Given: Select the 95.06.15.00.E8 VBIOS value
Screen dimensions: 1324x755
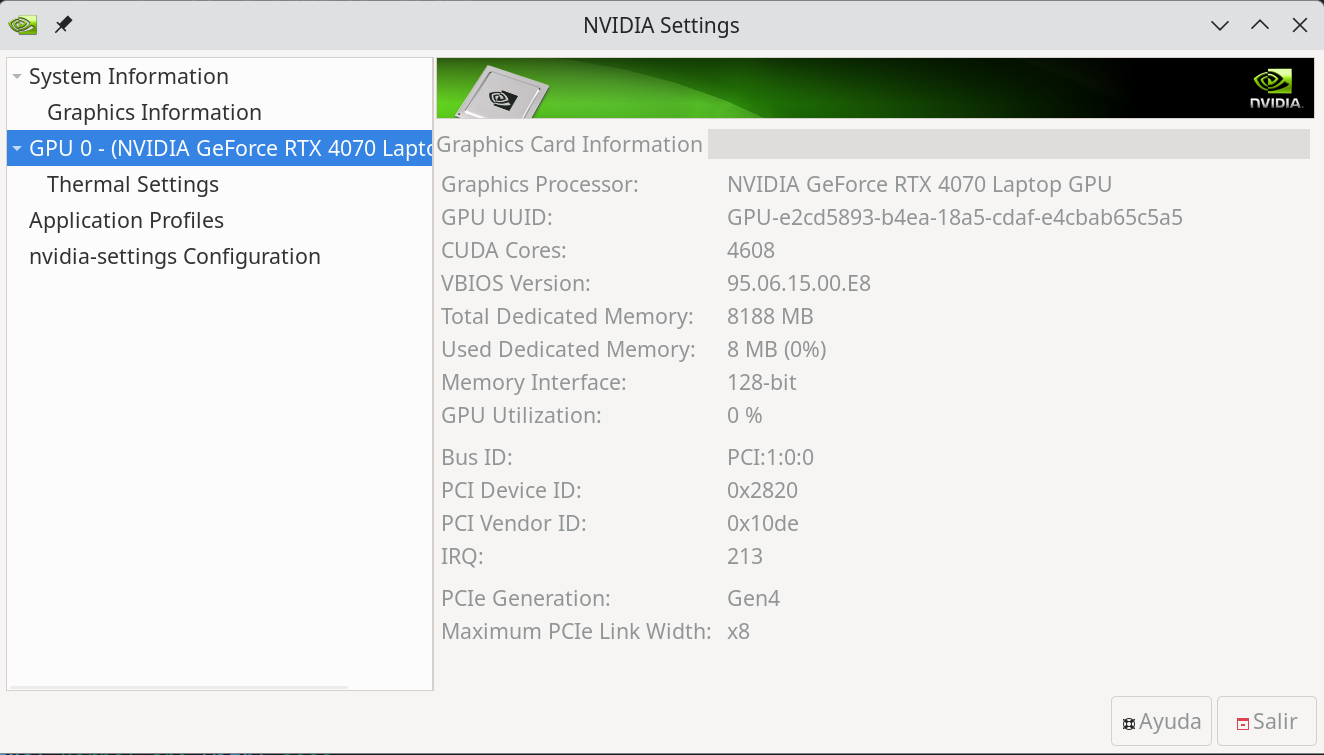Looking at the screenshot, I should tap(799, 283).
